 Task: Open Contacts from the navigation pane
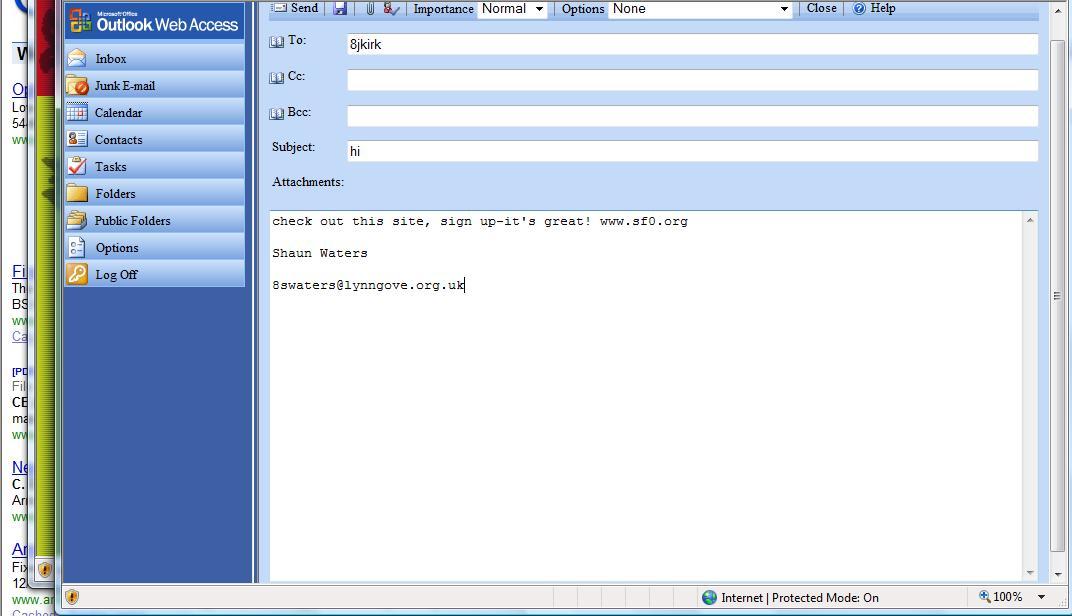tap(118, 140)
